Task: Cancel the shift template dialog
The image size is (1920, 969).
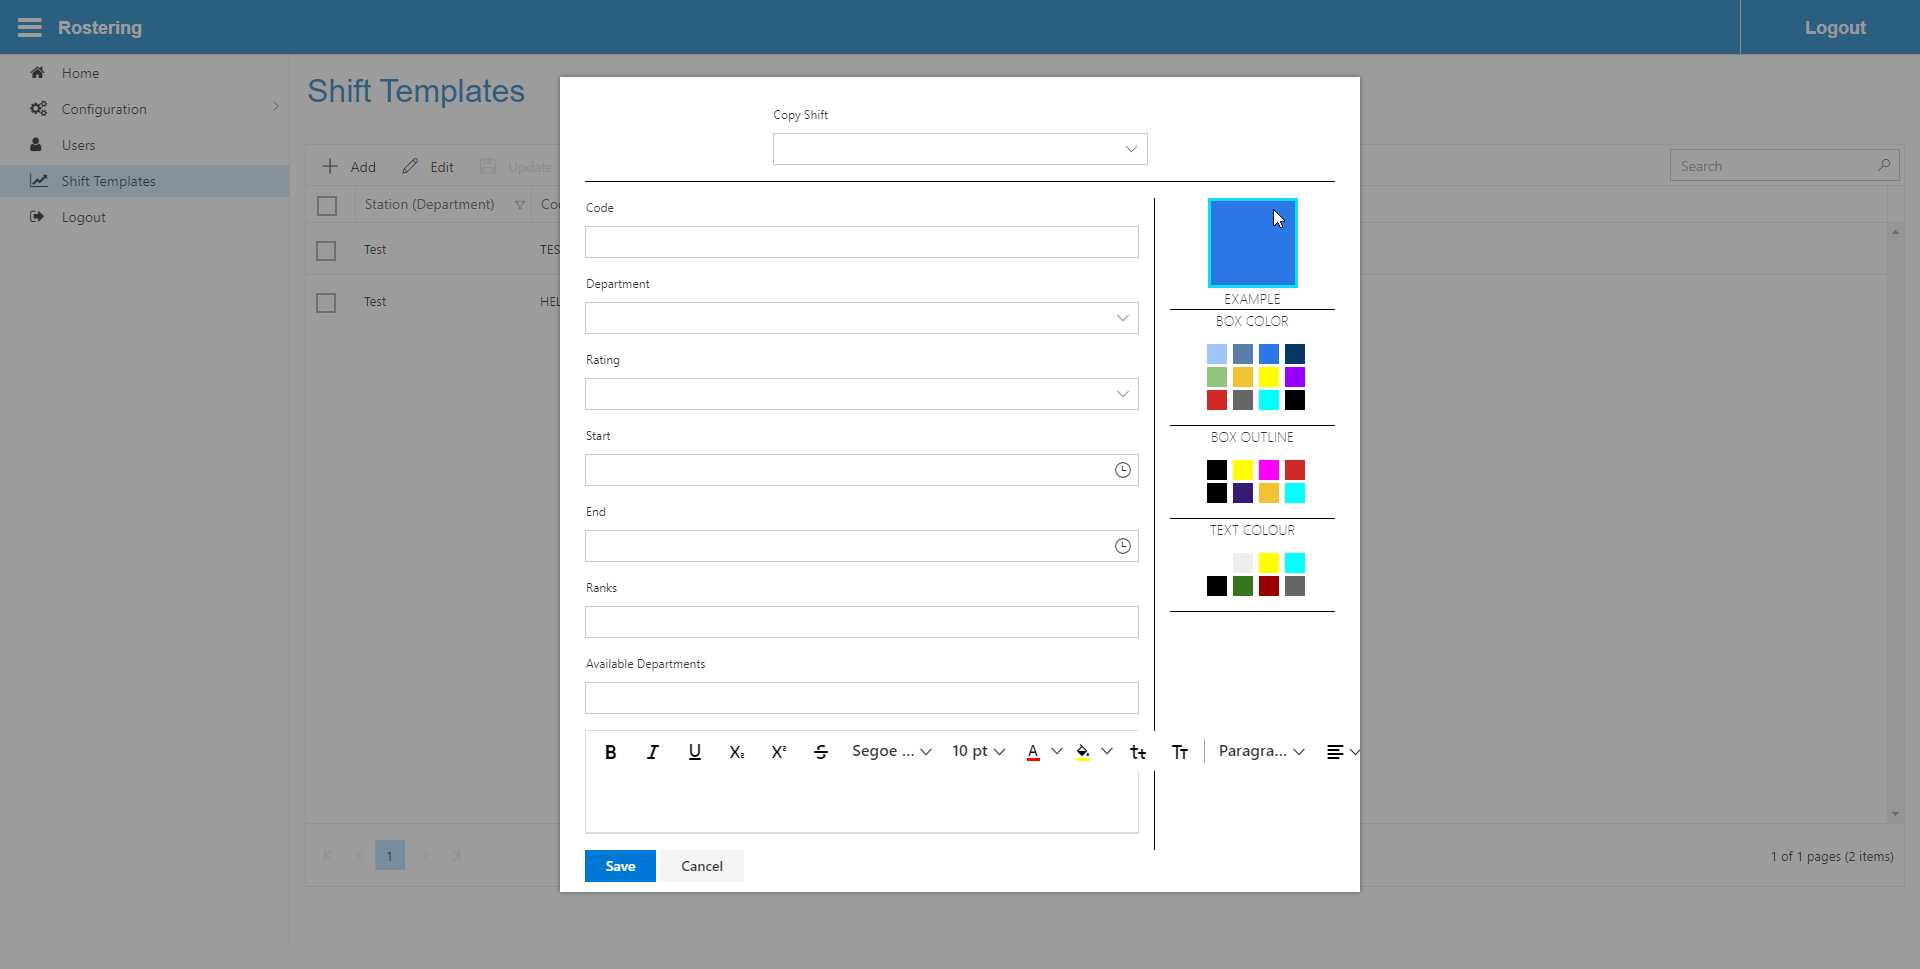Action: coord(701,866)
